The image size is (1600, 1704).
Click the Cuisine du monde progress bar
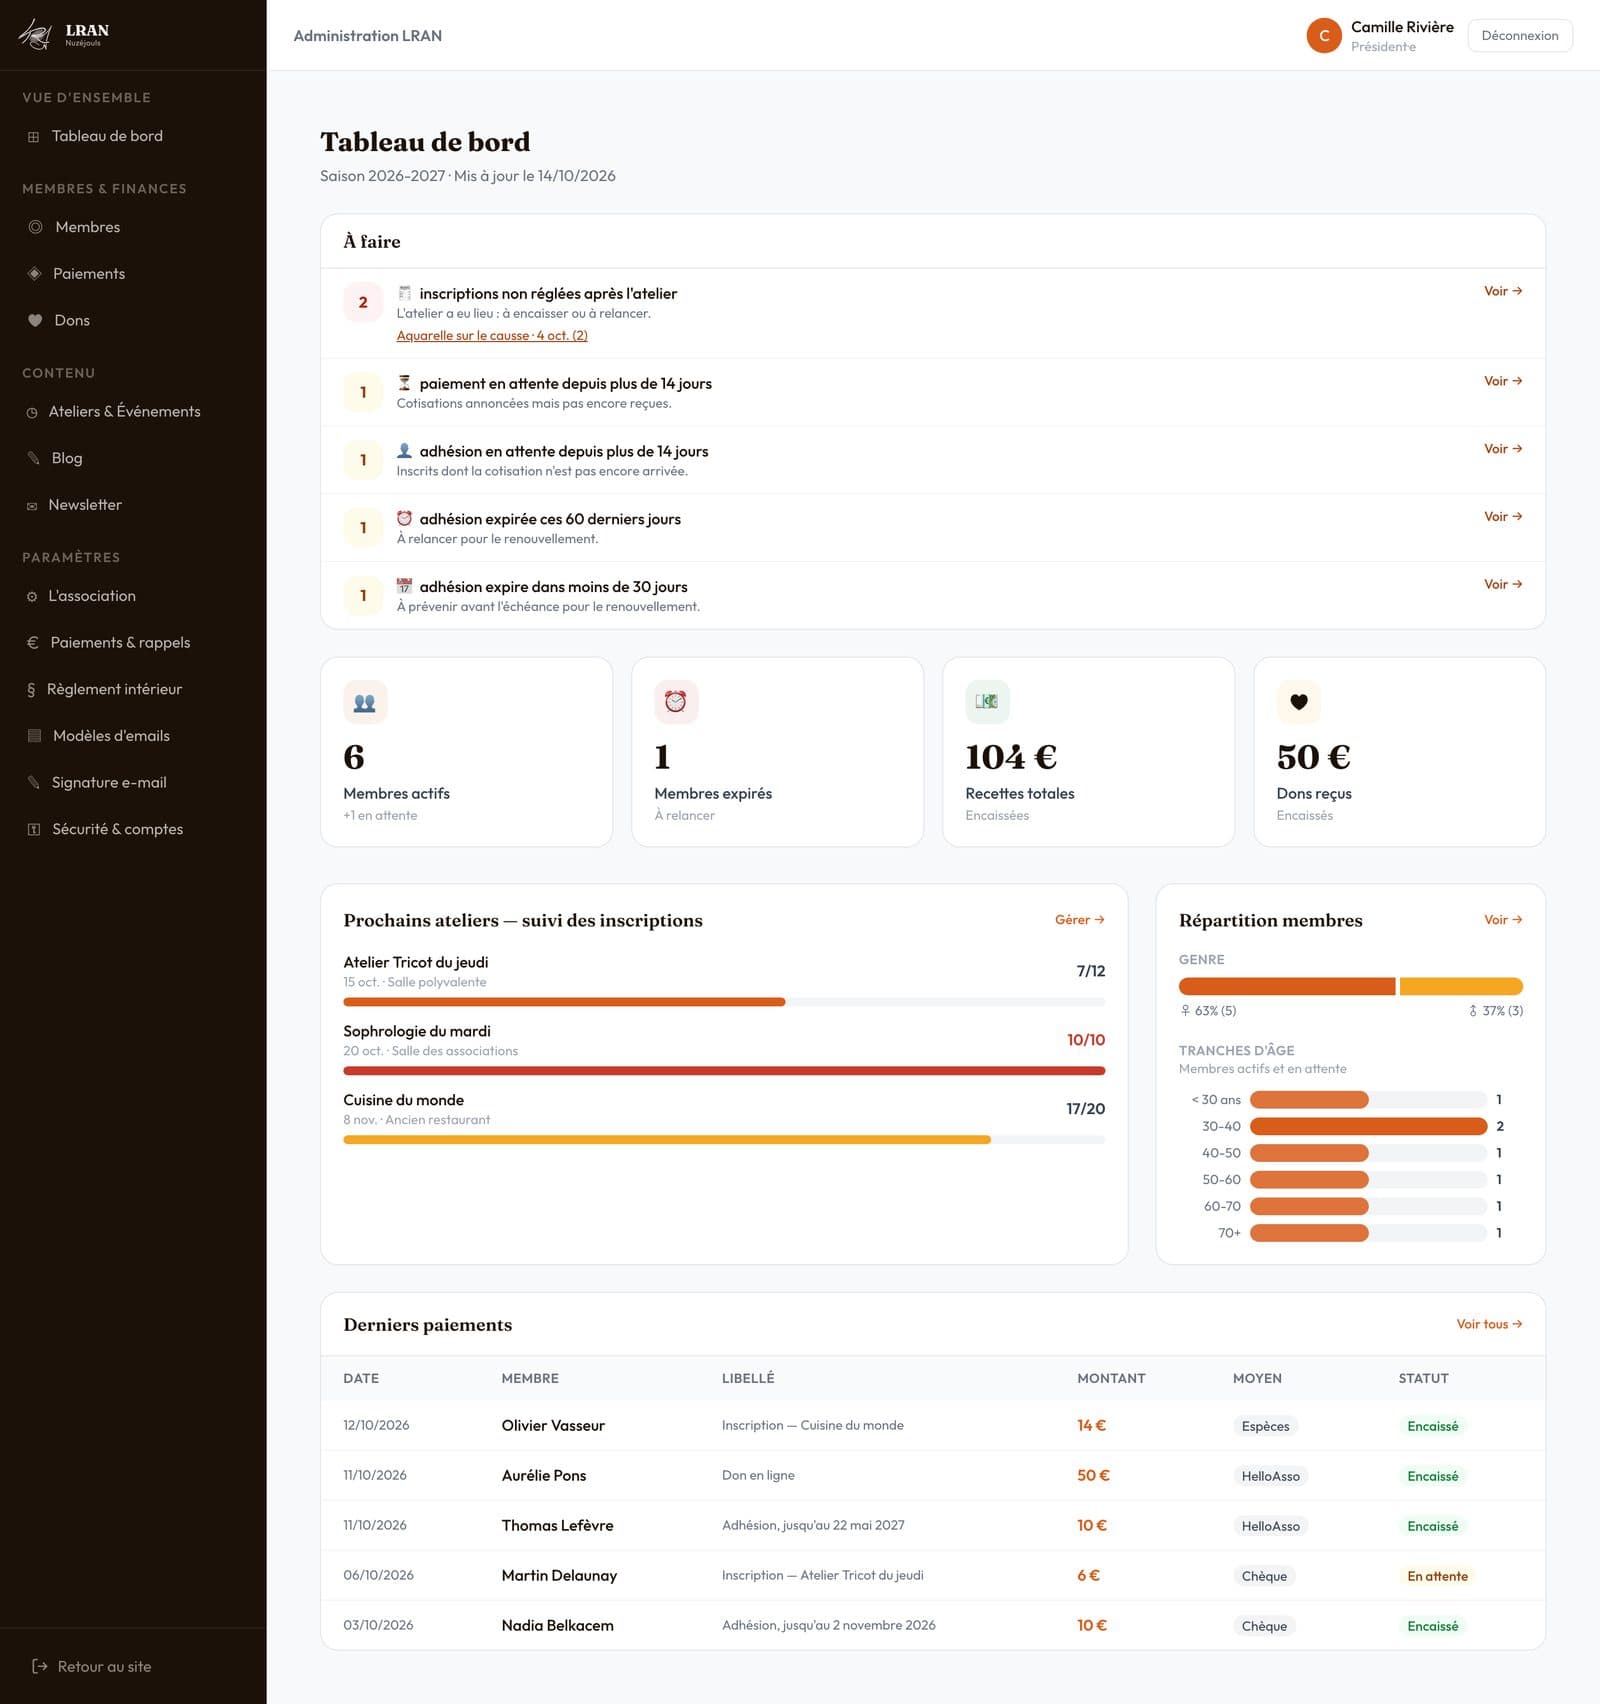tap(724, 1140)
